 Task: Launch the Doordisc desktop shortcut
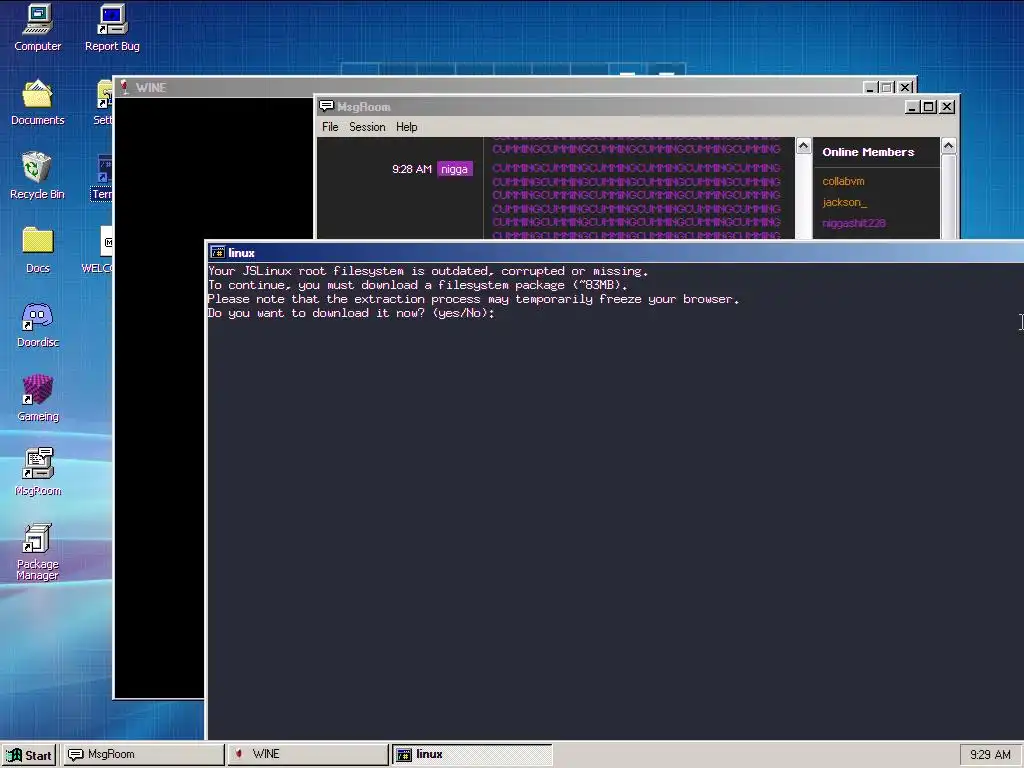(x=37, y=324)
